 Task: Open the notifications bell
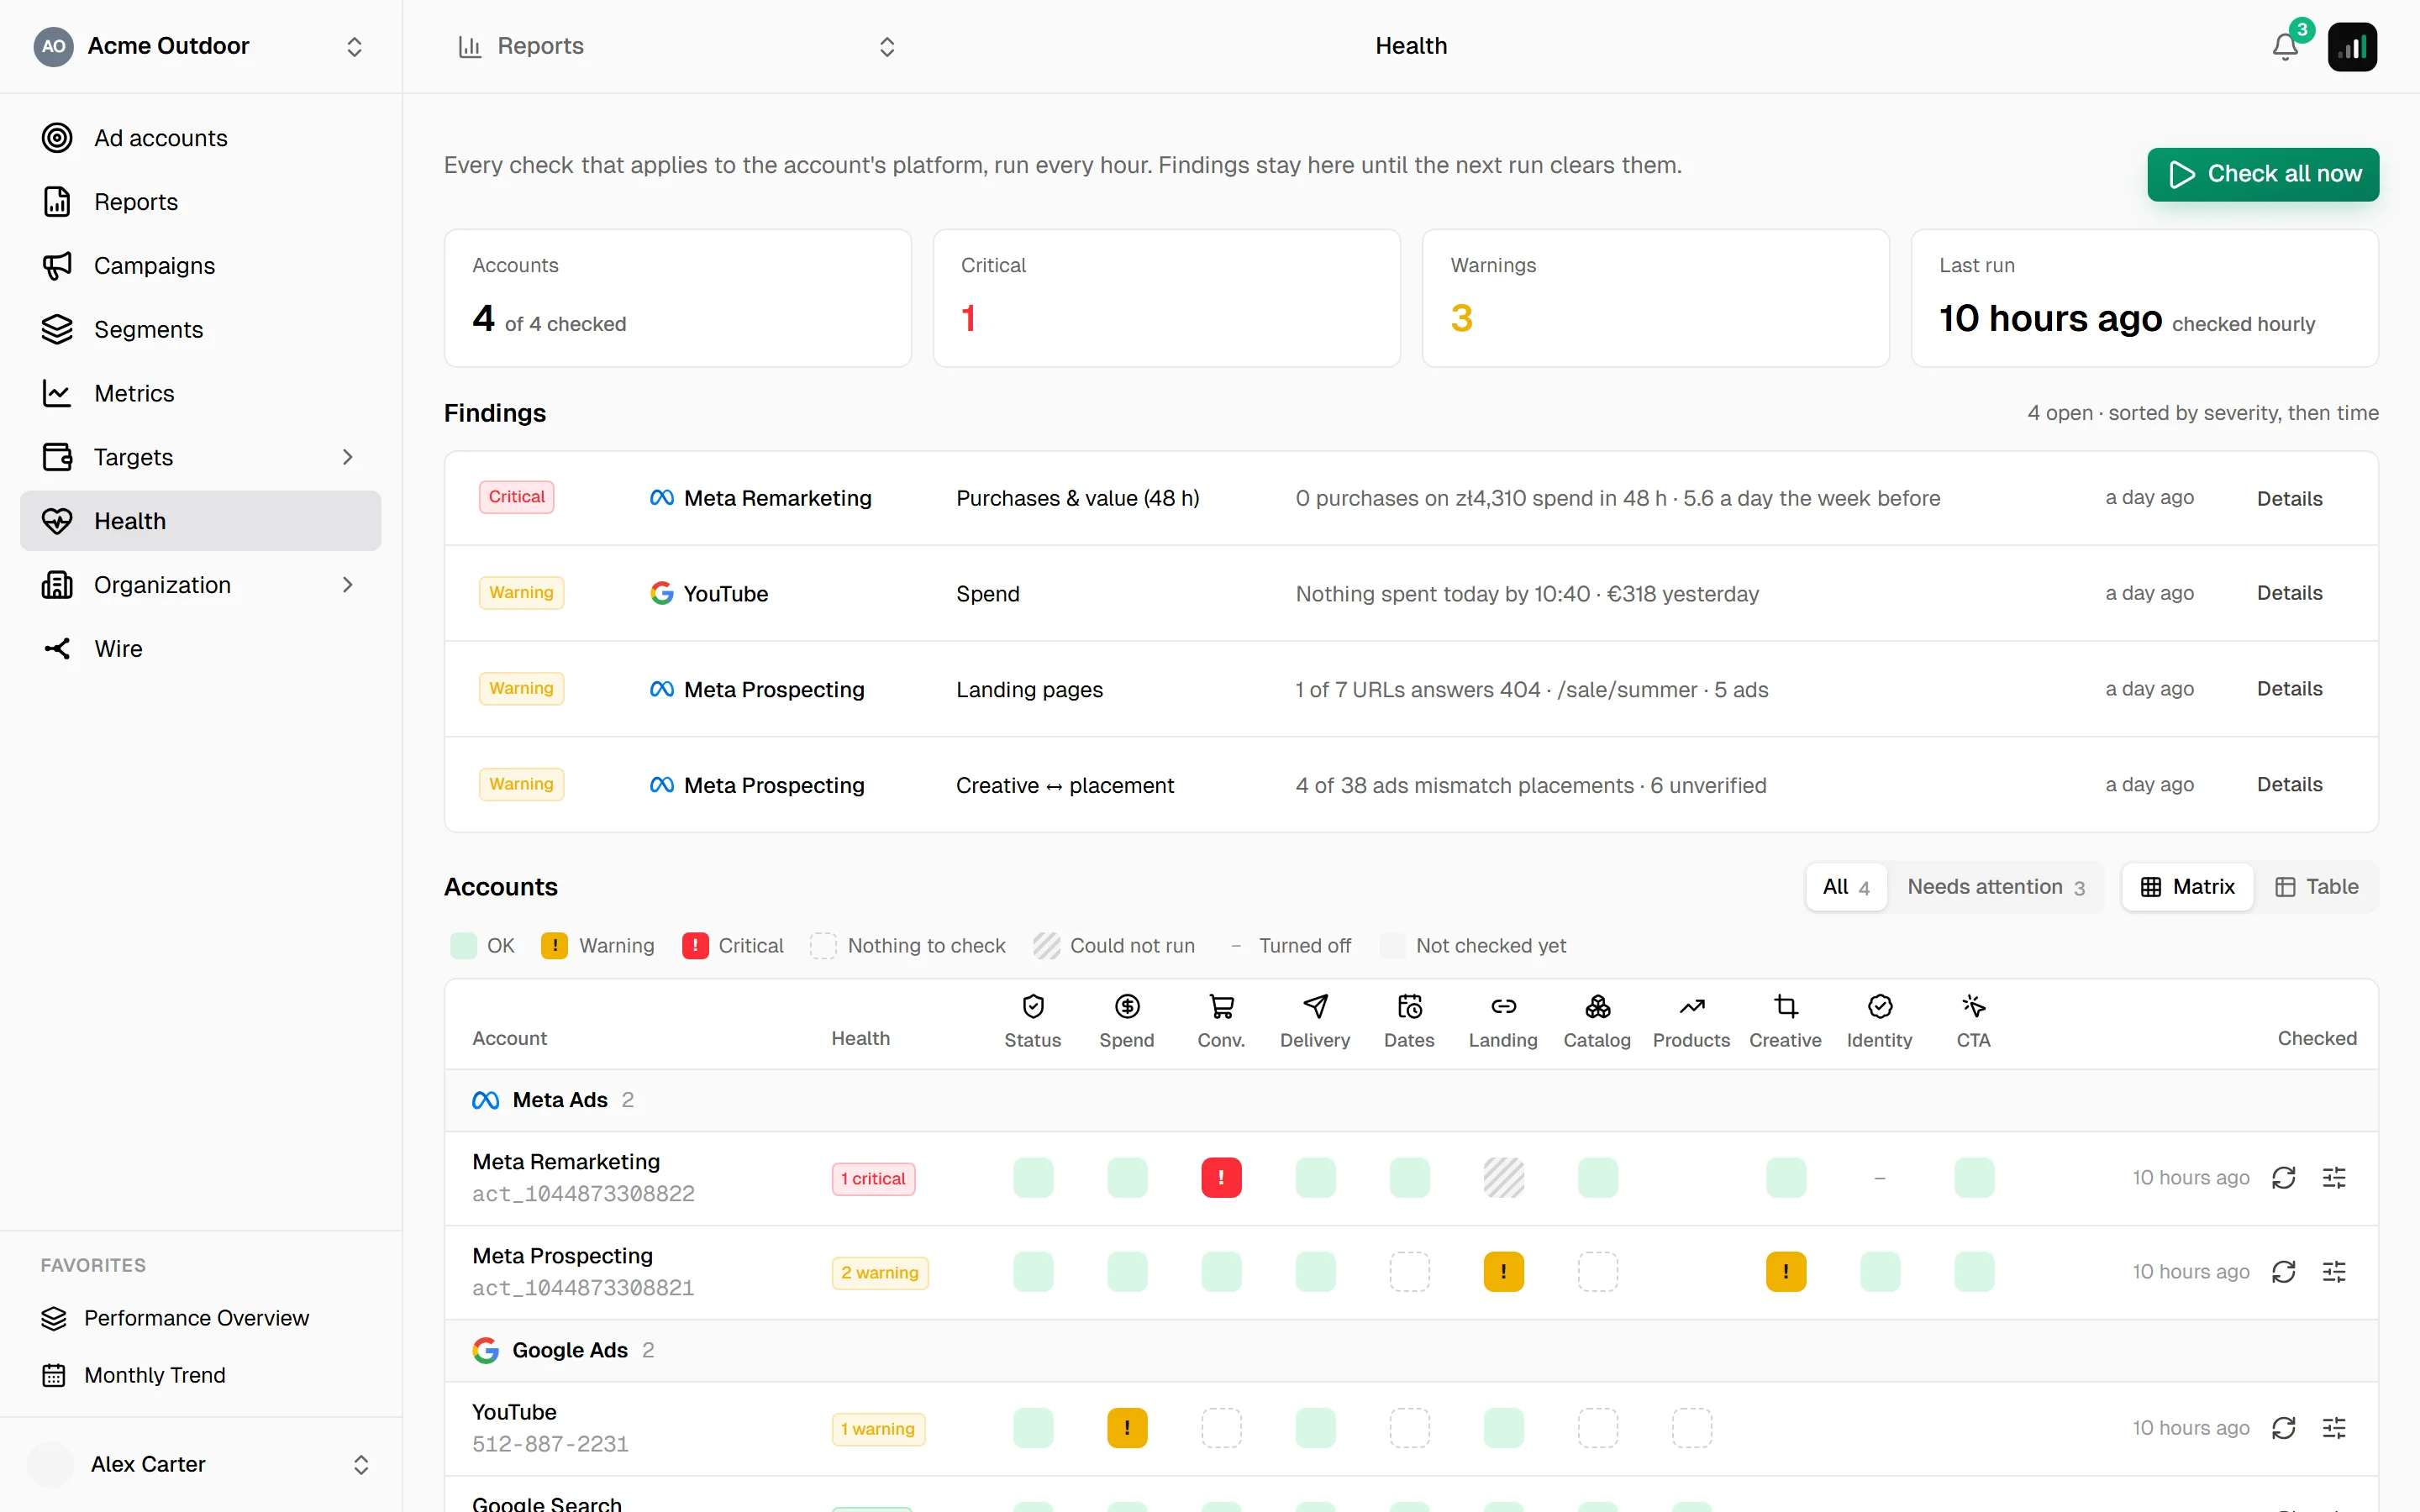coord(2284,46)
